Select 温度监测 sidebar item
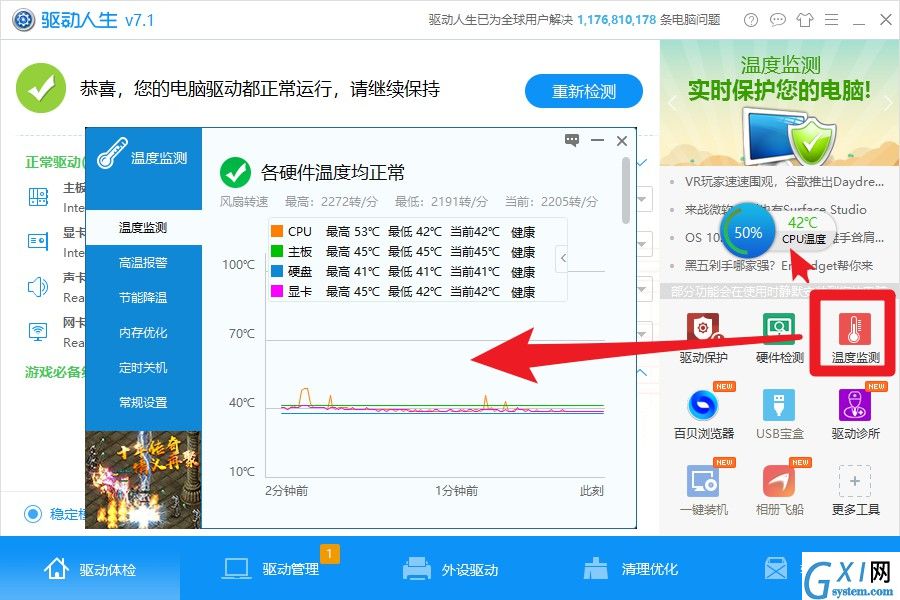The image size is (900, 600). [x=143, y=228]
